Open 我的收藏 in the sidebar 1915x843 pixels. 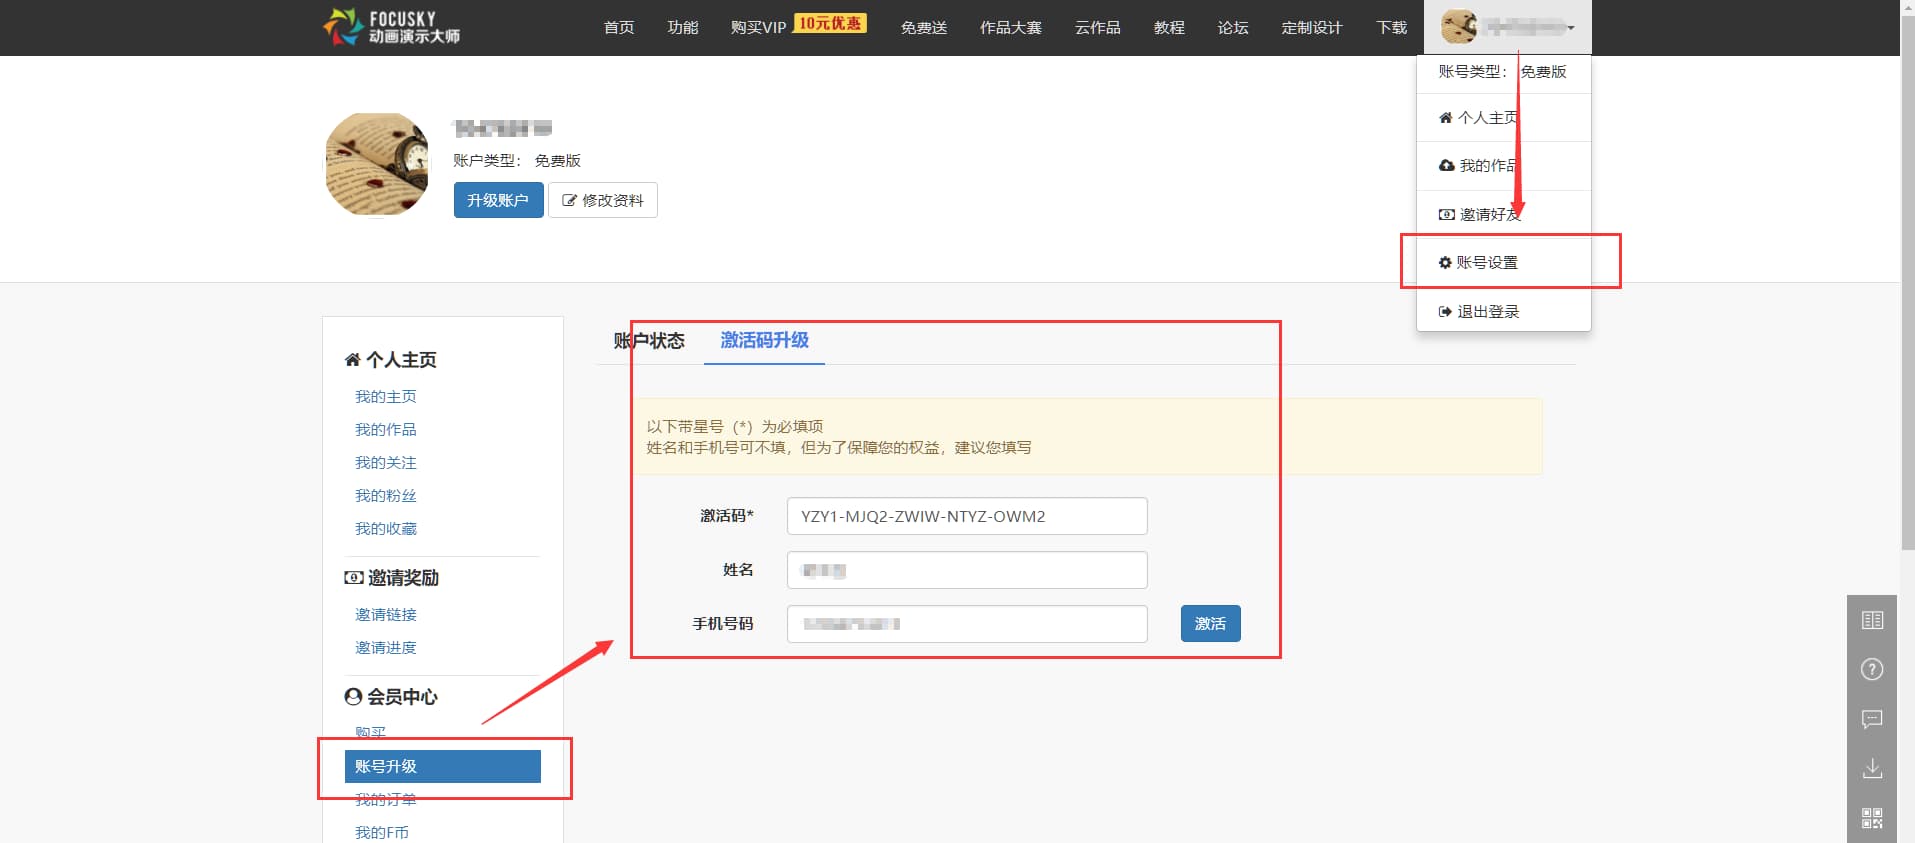(385, 529)
